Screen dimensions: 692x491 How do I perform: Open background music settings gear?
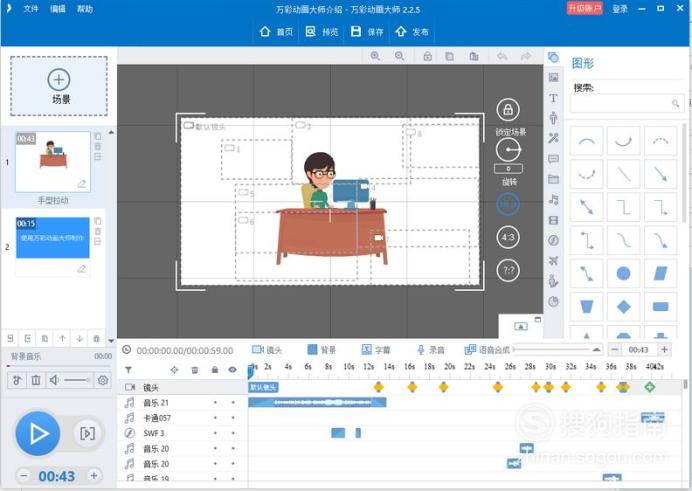pos(103,380)
